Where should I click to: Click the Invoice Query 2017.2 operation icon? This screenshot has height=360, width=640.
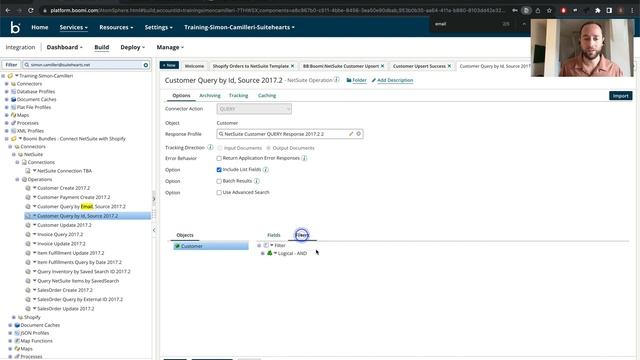pyautogui.click(x=28, y=234)
